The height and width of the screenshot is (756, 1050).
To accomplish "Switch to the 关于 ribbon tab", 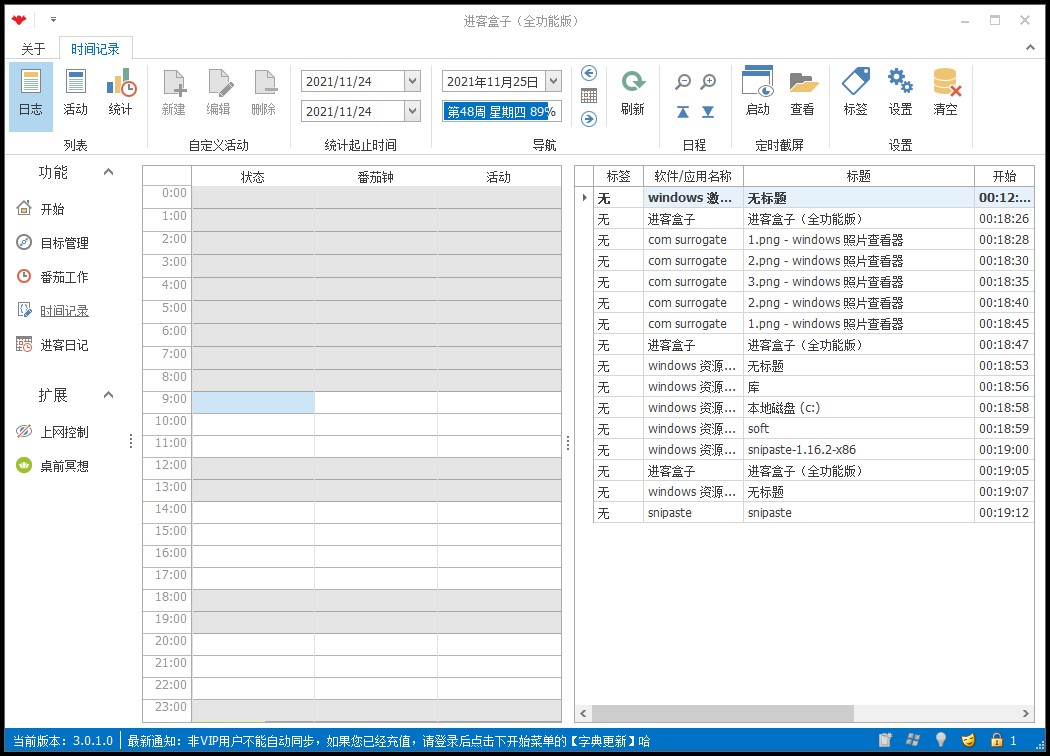I will (33, 49).
